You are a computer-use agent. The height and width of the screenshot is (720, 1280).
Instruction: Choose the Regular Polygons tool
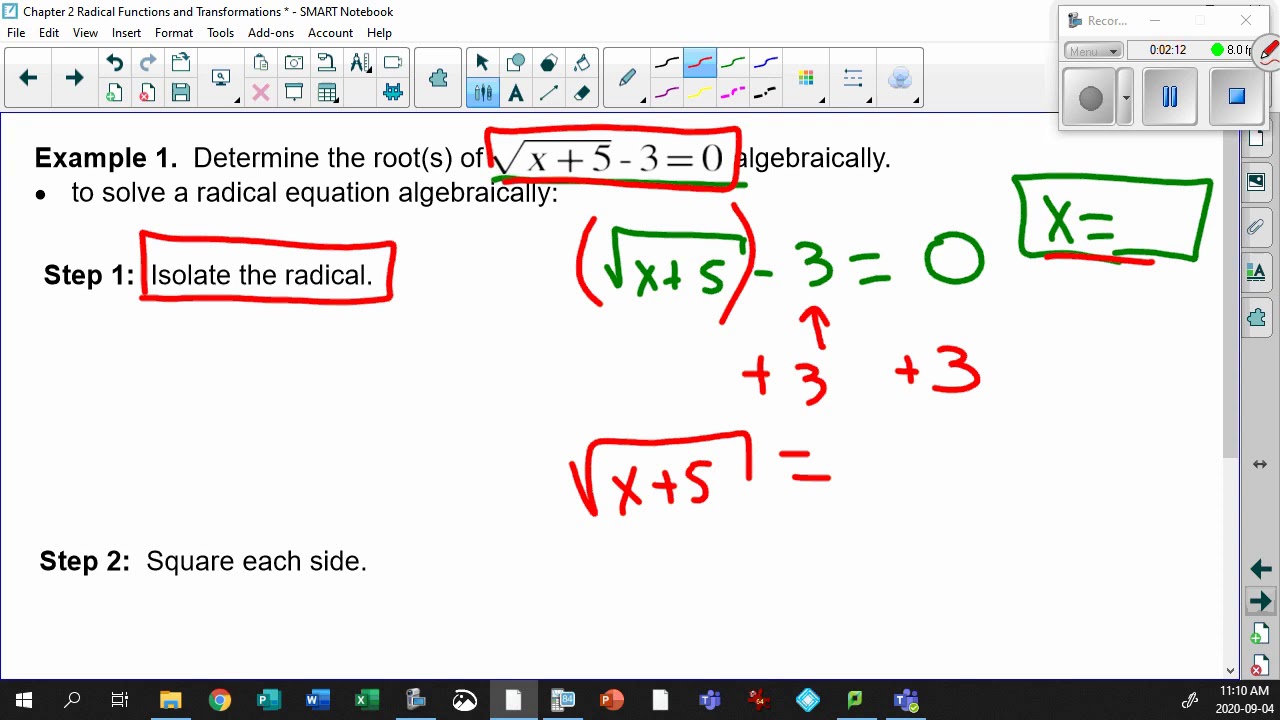[x=548, y=63]
